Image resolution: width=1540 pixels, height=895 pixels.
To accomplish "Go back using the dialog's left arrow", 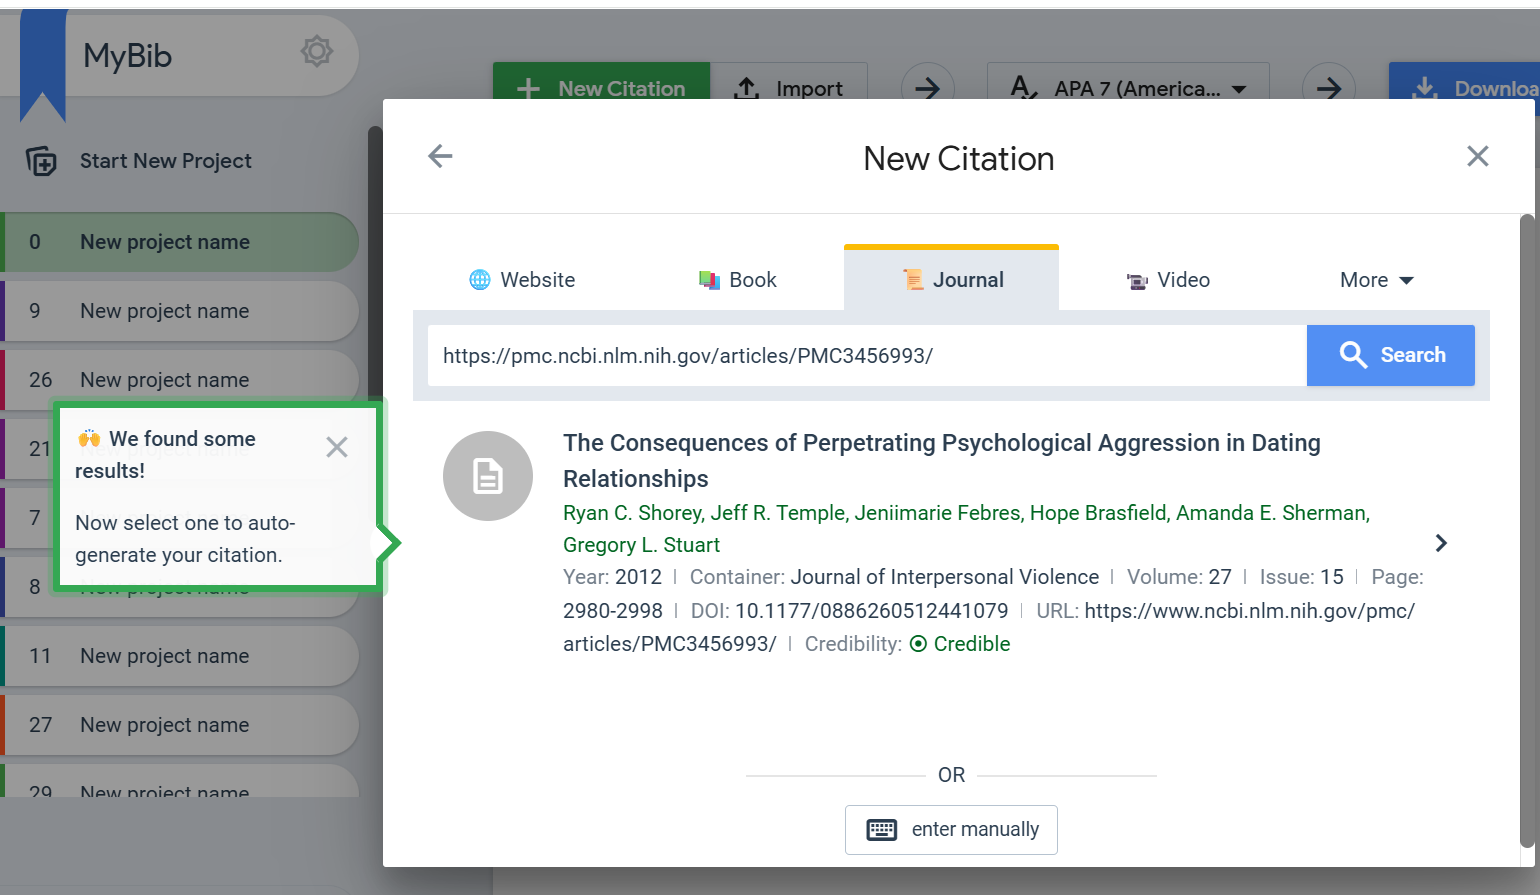I will (x=440, y=156).
